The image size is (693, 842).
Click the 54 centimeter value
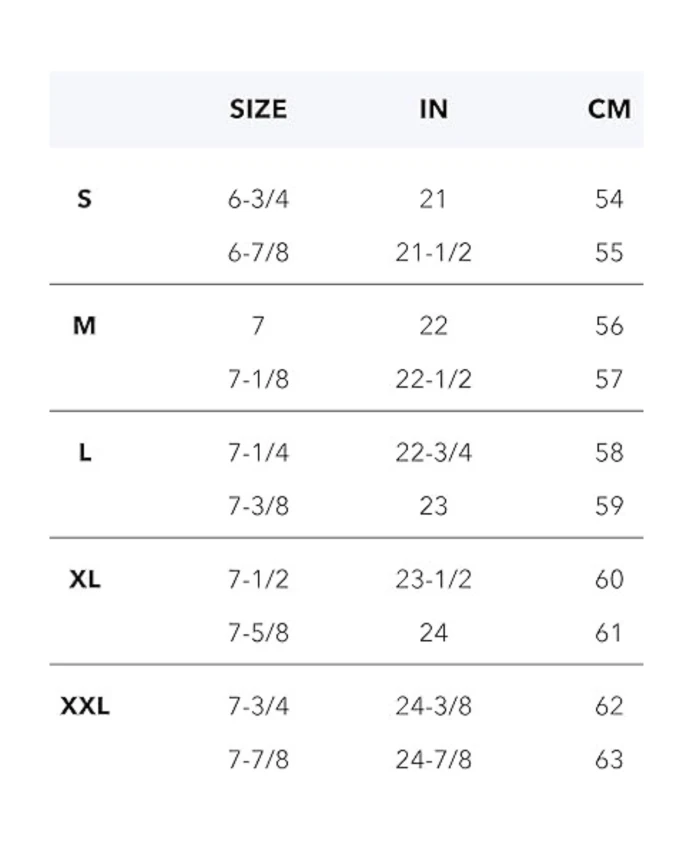pyautogui.click(x=609, y=199)
